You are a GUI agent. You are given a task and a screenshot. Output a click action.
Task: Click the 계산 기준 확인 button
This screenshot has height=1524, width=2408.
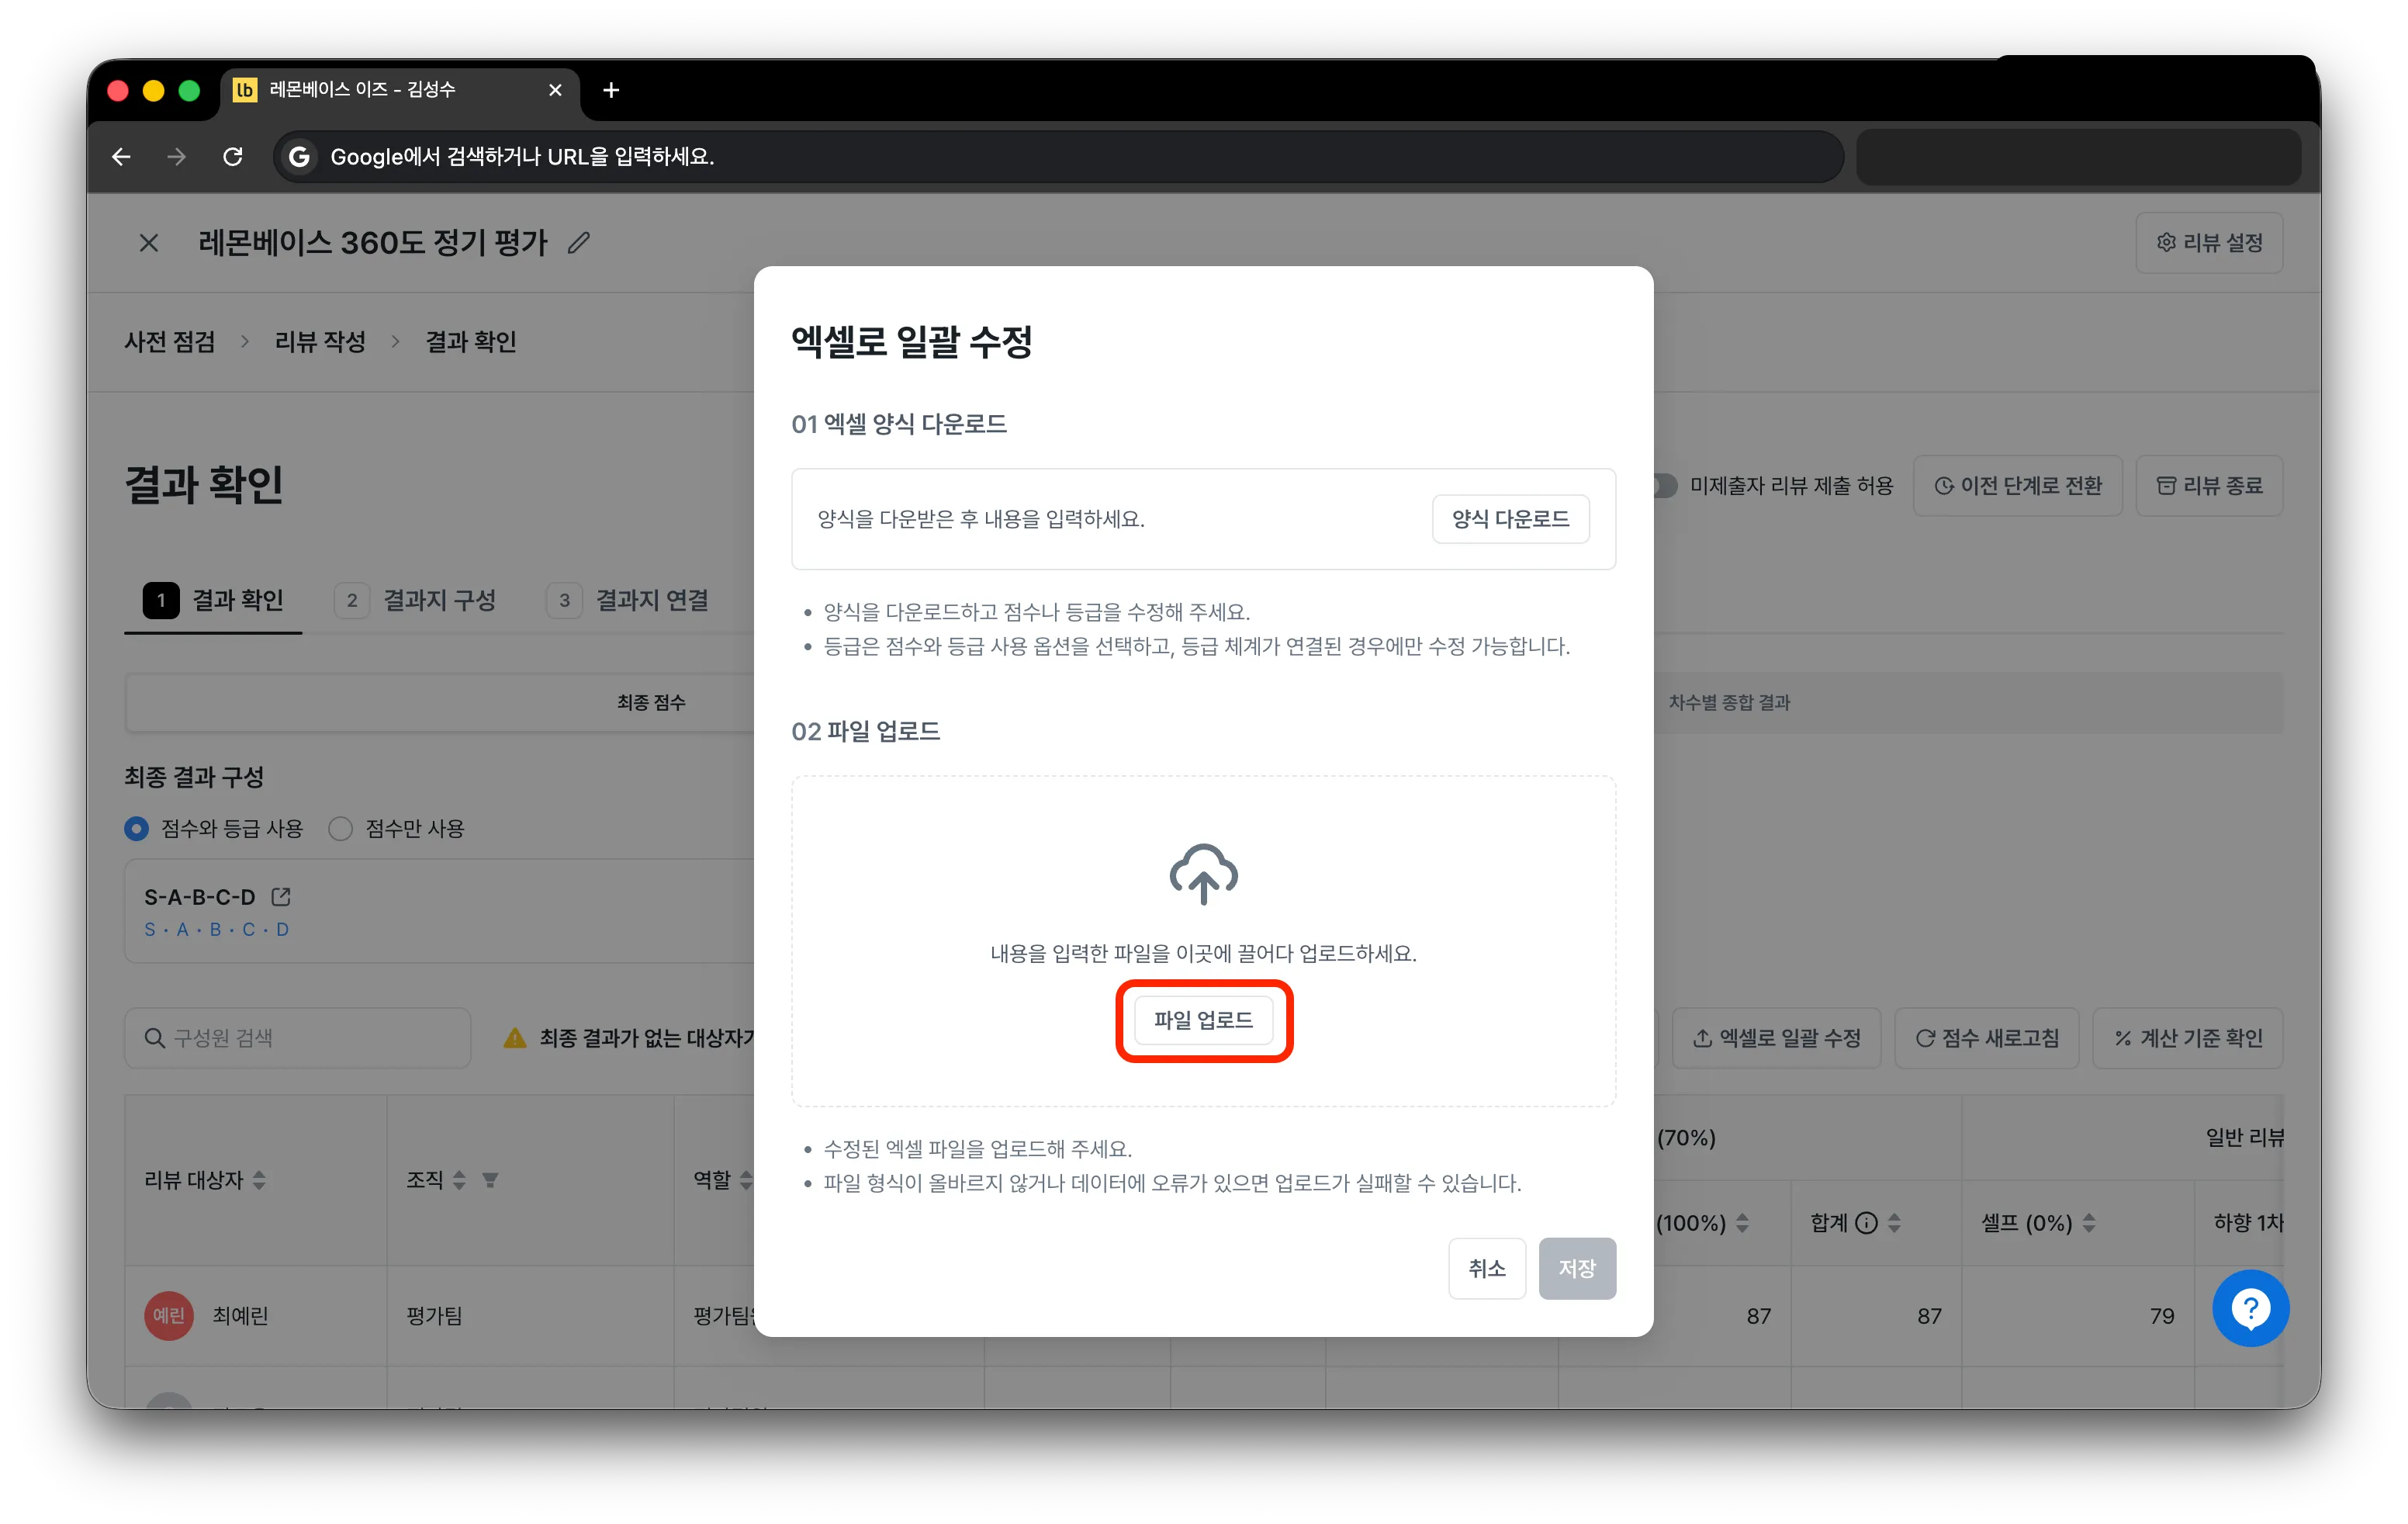click(x=2187, y=1037)
